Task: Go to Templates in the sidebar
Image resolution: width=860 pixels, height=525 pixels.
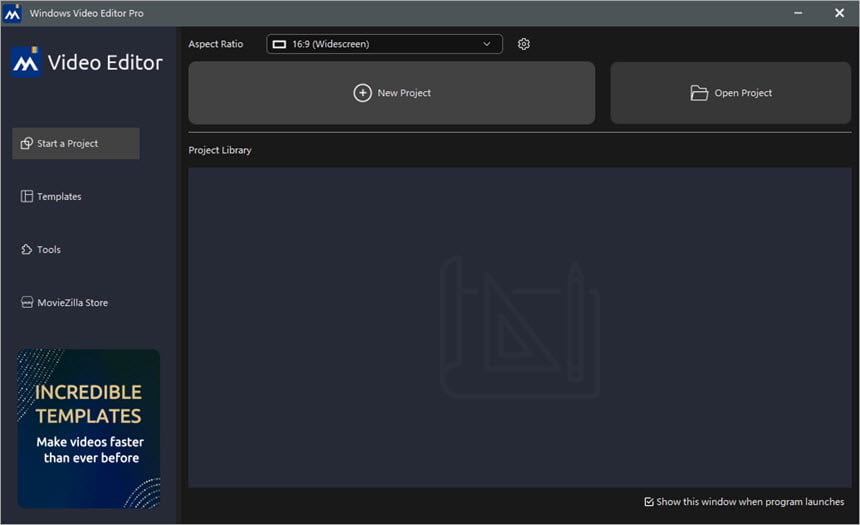Action: 51,196
